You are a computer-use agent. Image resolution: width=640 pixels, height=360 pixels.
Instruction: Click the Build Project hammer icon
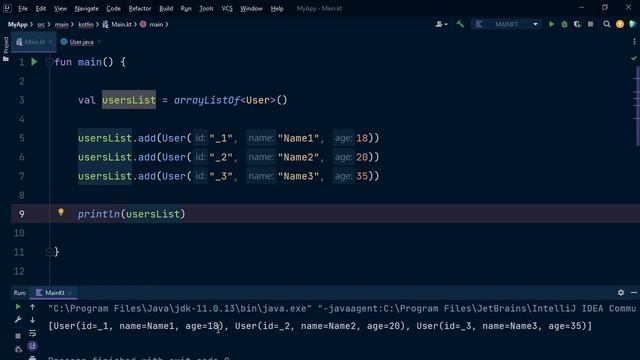(x=460, y=24)
